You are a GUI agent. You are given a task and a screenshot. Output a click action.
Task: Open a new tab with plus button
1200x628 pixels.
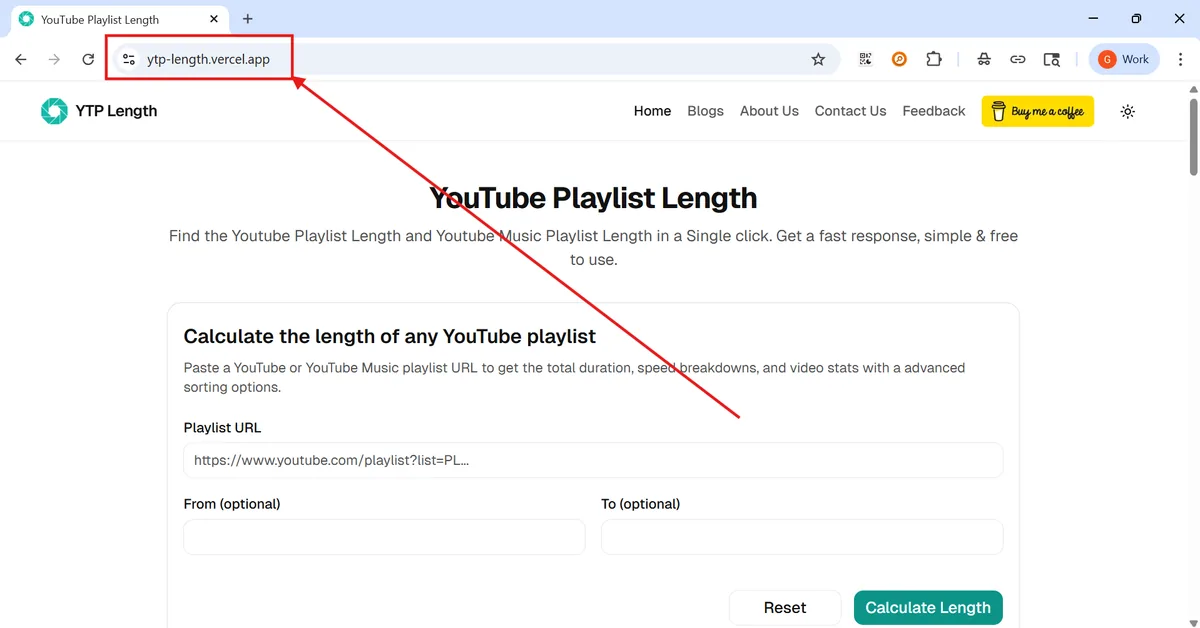(x=248, y=19)
